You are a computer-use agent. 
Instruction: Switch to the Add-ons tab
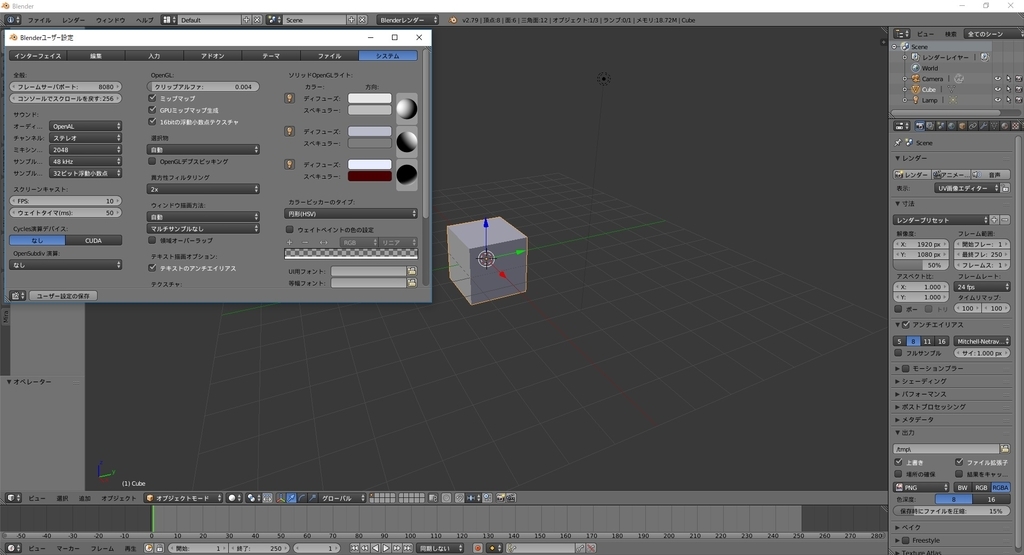coord(212,56)
